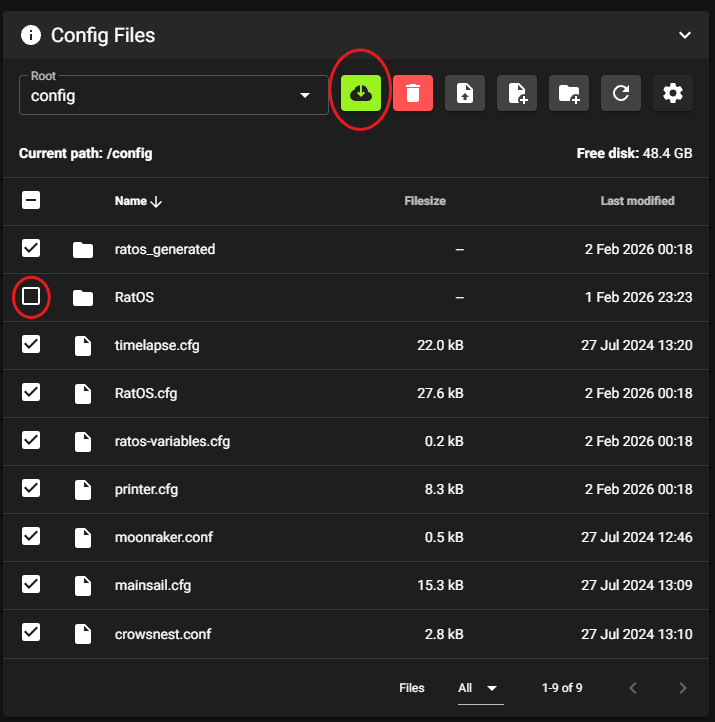Click the printer.cfg file icon
715x722 pixels.
point(83,490)
